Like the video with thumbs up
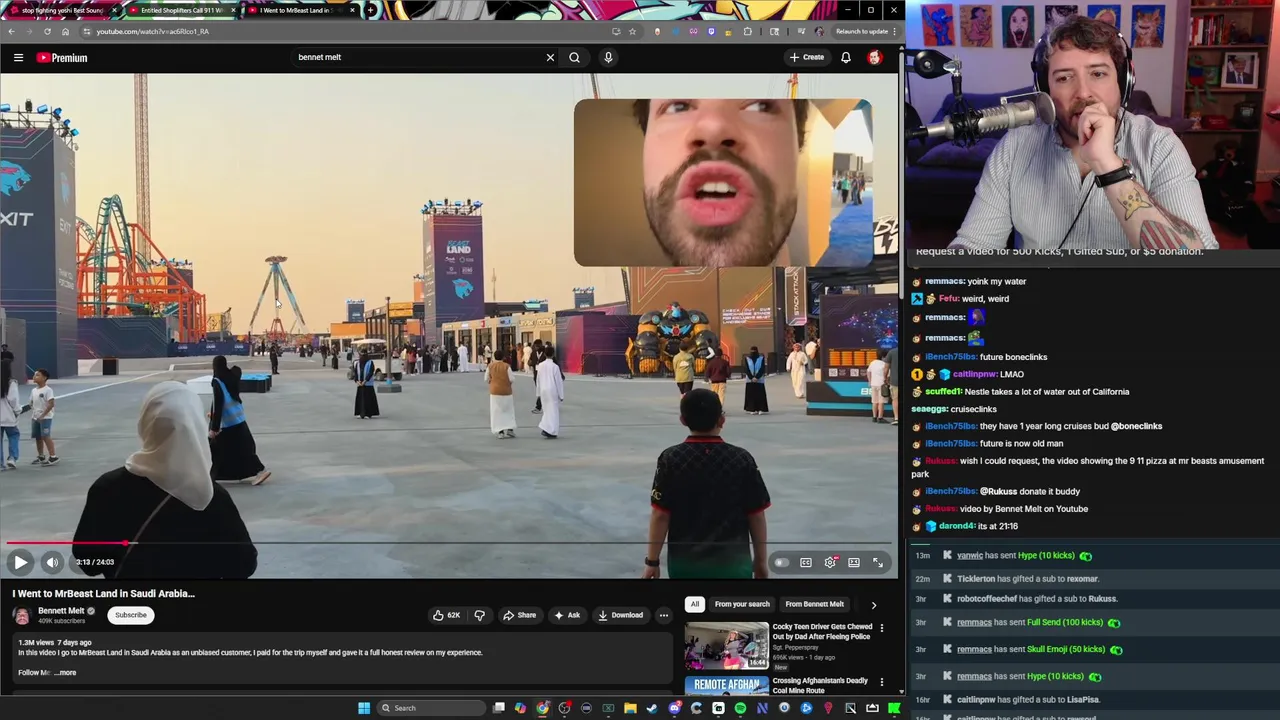The image size is (1280, 720). pos(446,615)
